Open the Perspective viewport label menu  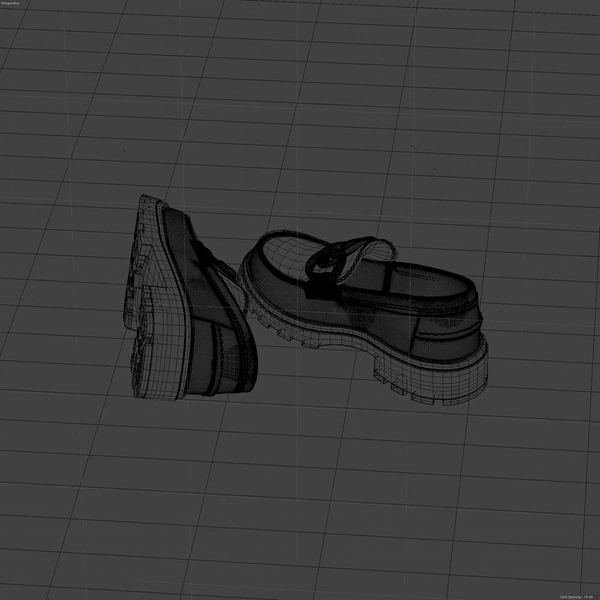(x=10, y=3)
